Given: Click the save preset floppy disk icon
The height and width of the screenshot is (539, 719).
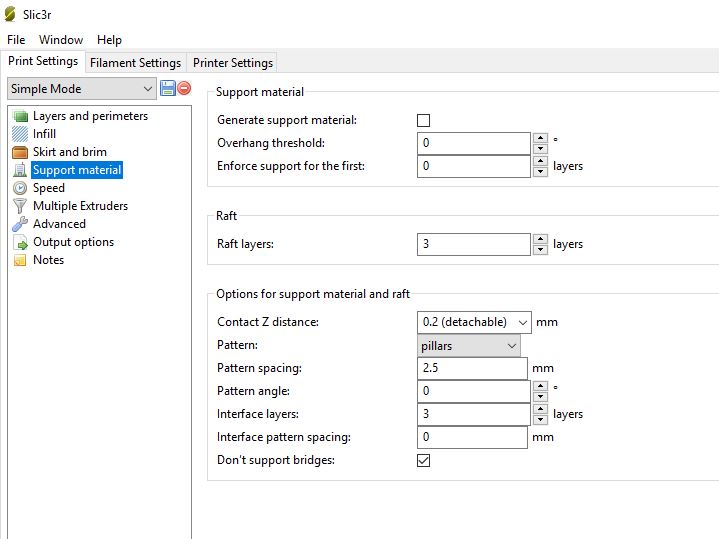Looking at the screenshot, I should (167, 88).
